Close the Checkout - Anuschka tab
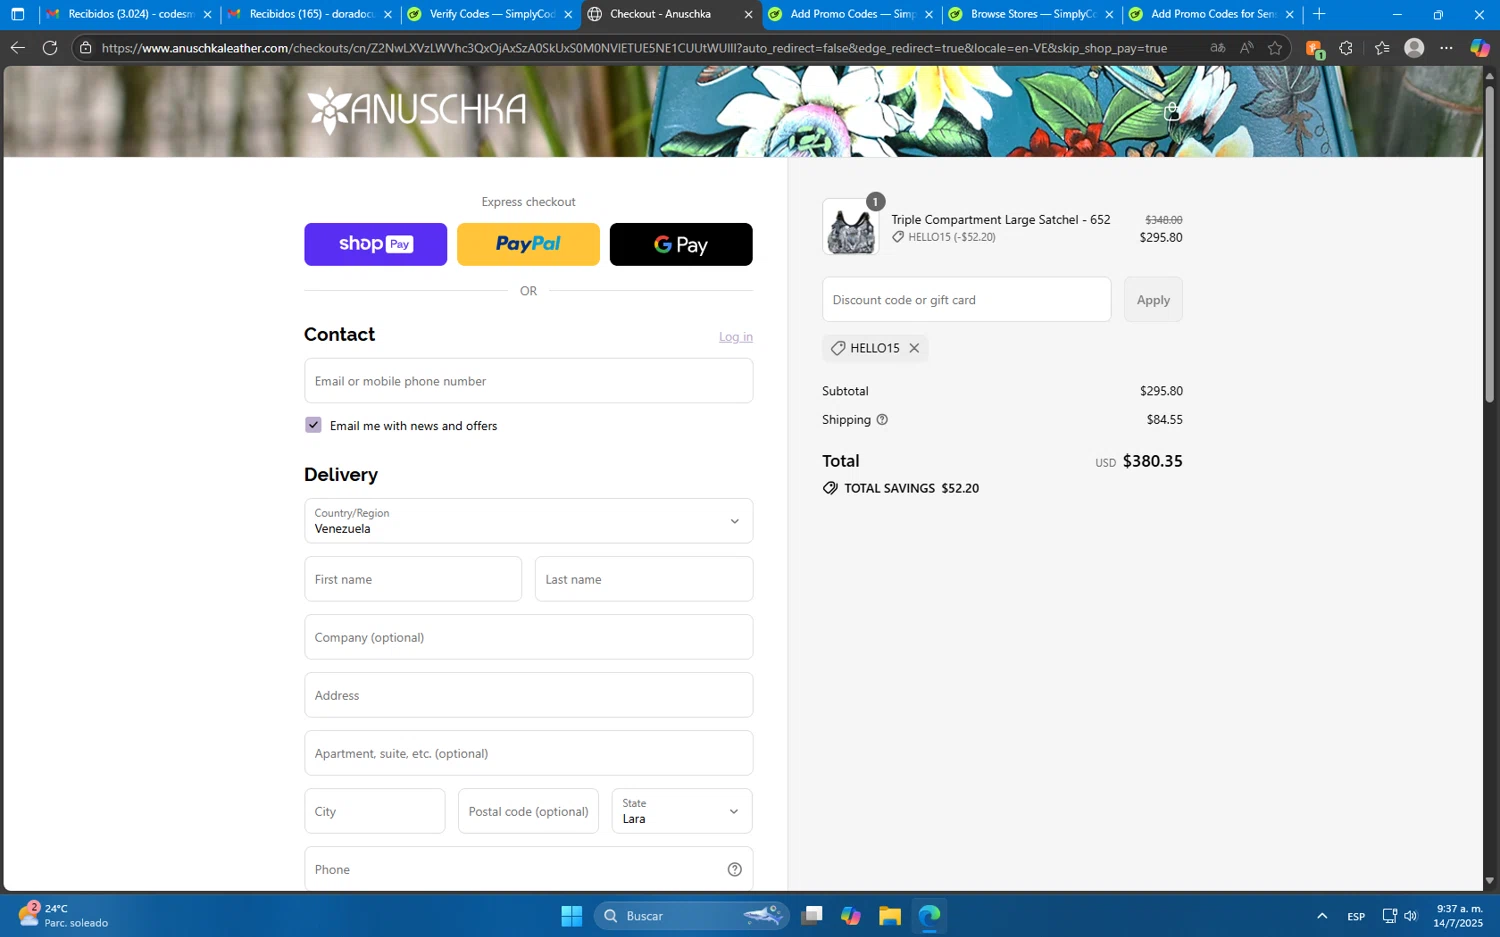This screenshot has width=1500, height=937. pos(748,14)
